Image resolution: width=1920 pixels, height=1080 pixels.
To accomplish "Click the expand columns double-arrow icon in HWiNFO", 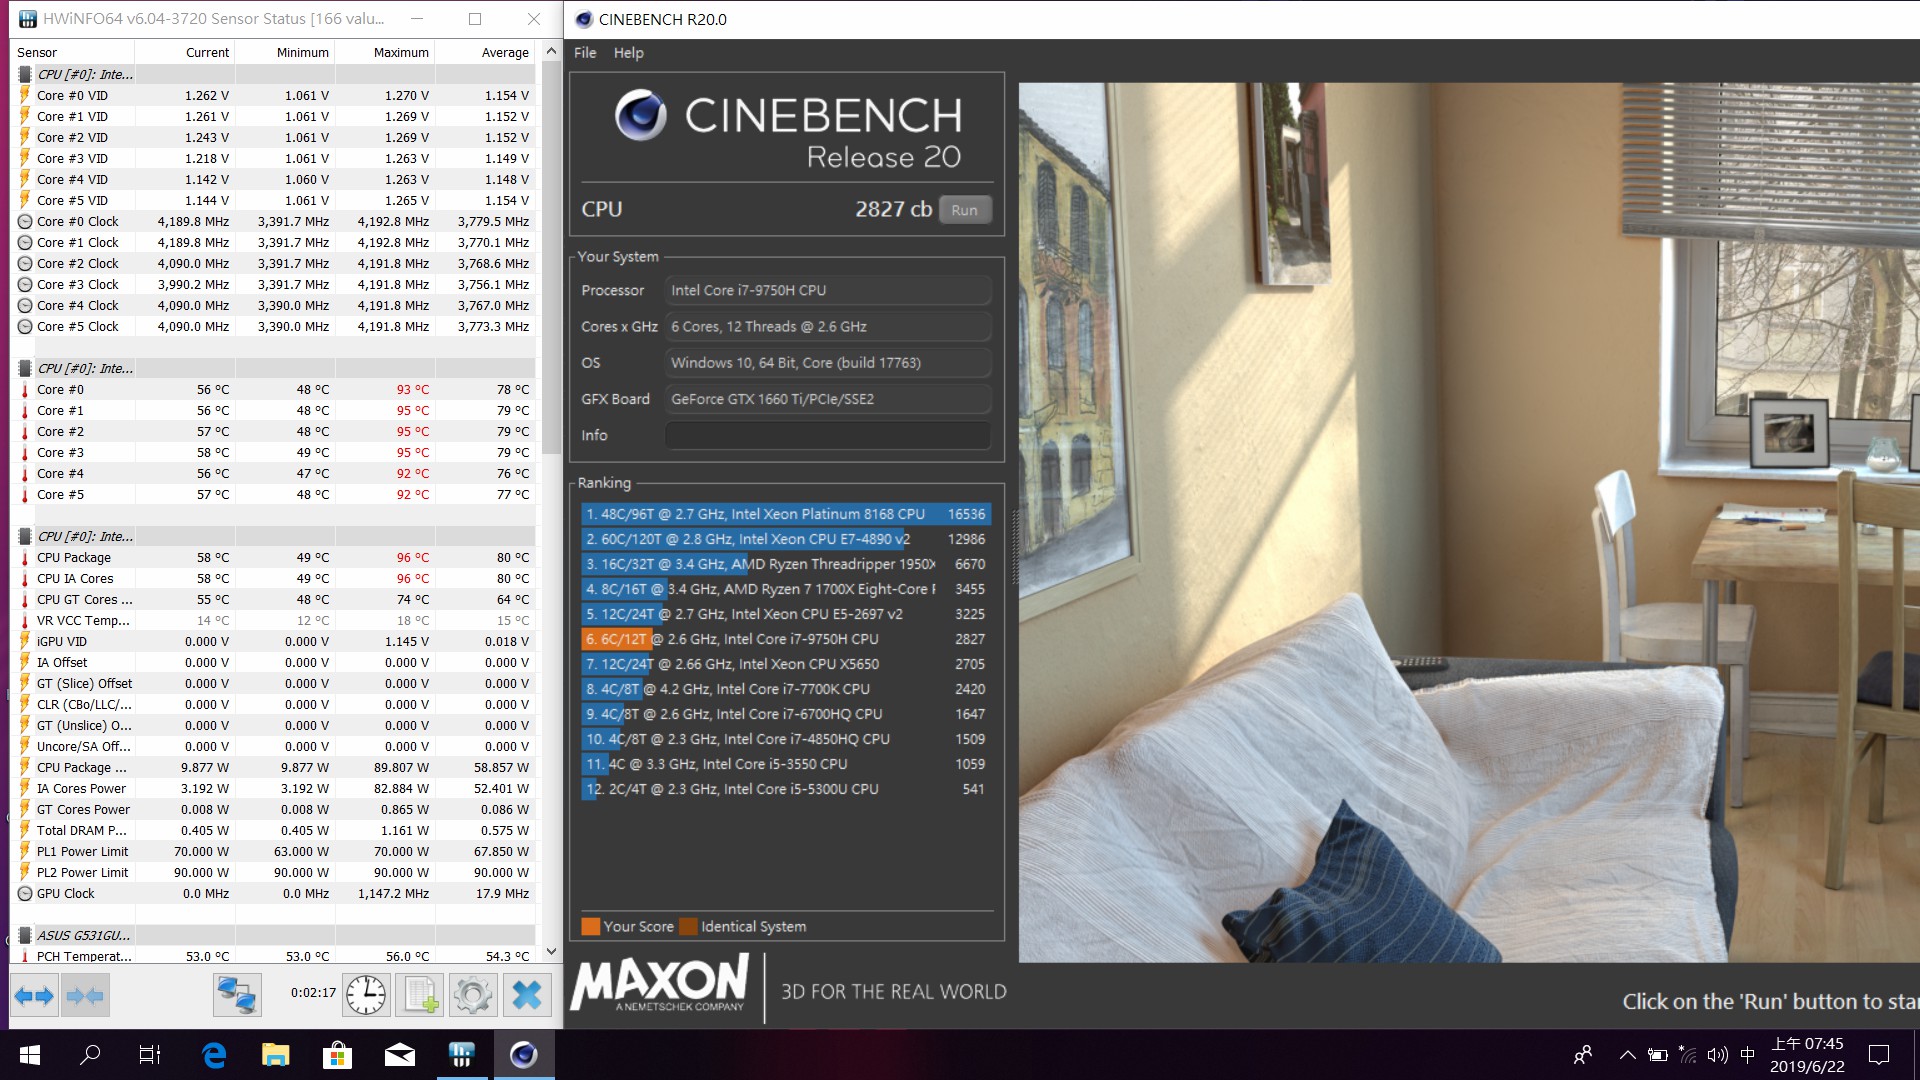I will (x=34, y=996).
